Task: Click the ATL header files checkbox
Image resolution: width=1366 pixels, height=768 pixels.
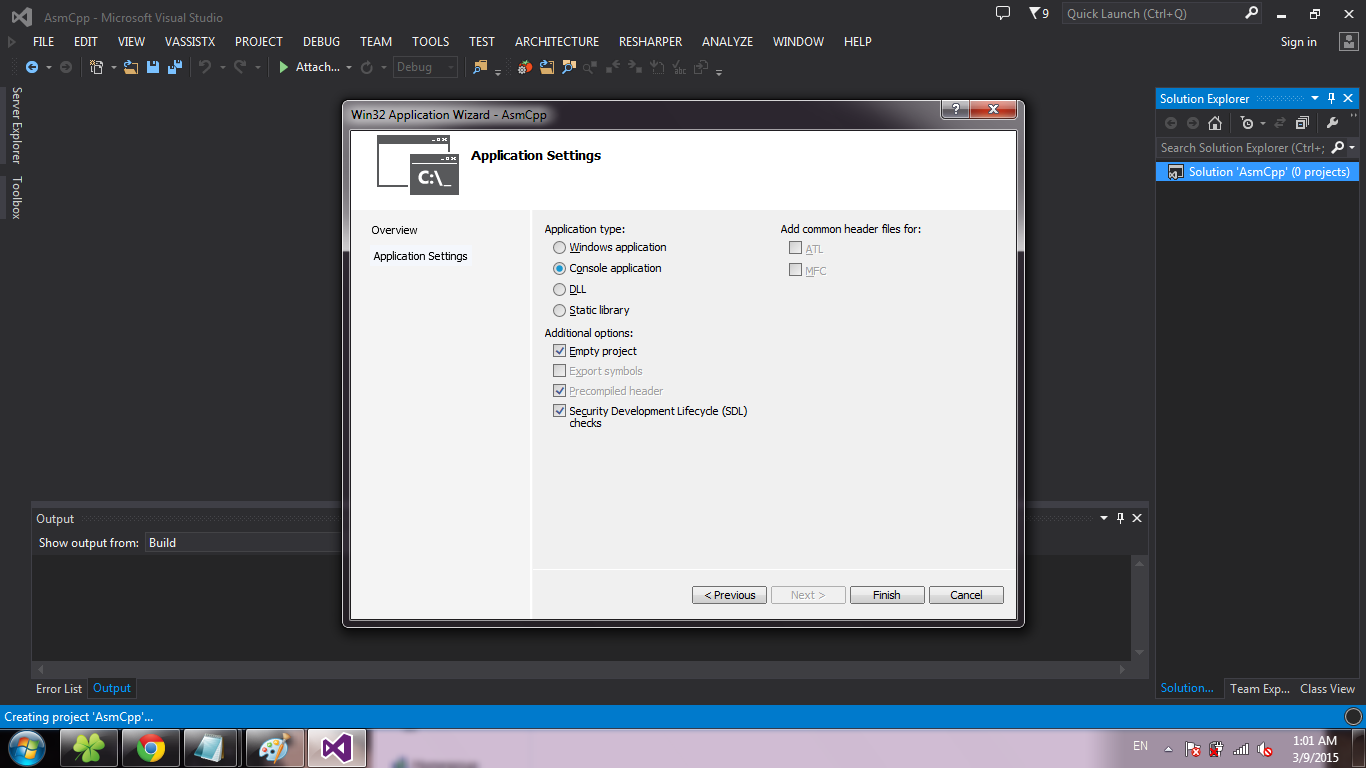Action: (795, 248)
